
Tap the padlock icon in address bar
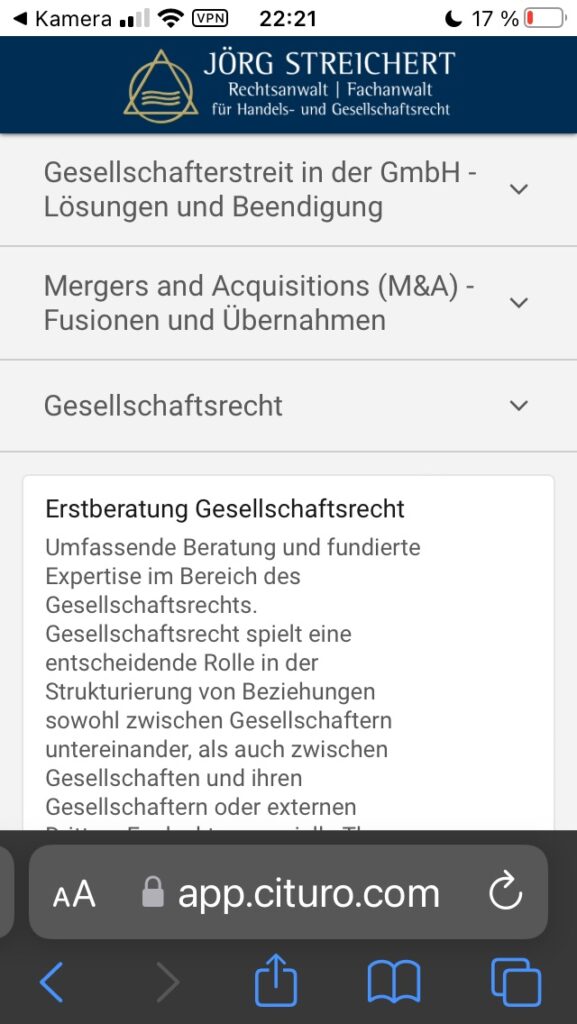pos(153,892)
